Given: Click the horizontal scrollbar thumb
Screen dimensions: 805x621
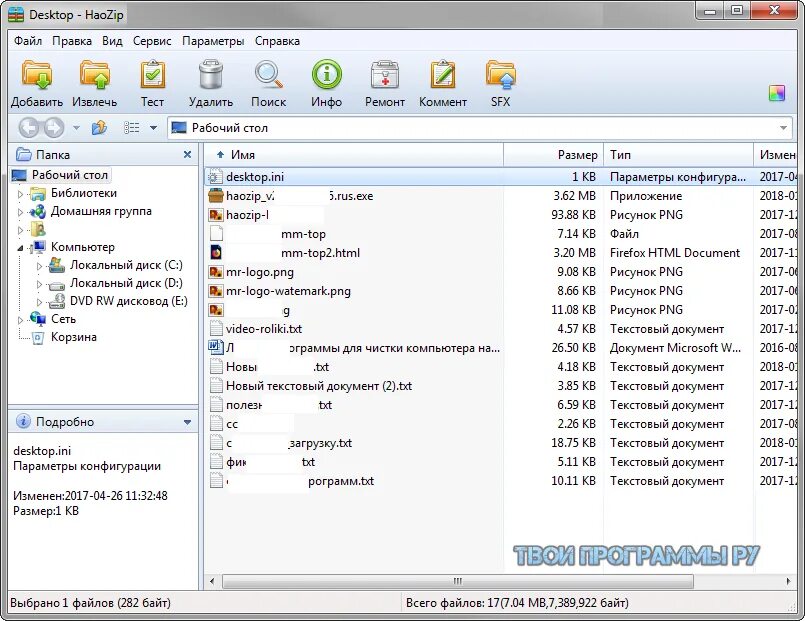Looking at the screenshot, I should (x=457, y=581).
